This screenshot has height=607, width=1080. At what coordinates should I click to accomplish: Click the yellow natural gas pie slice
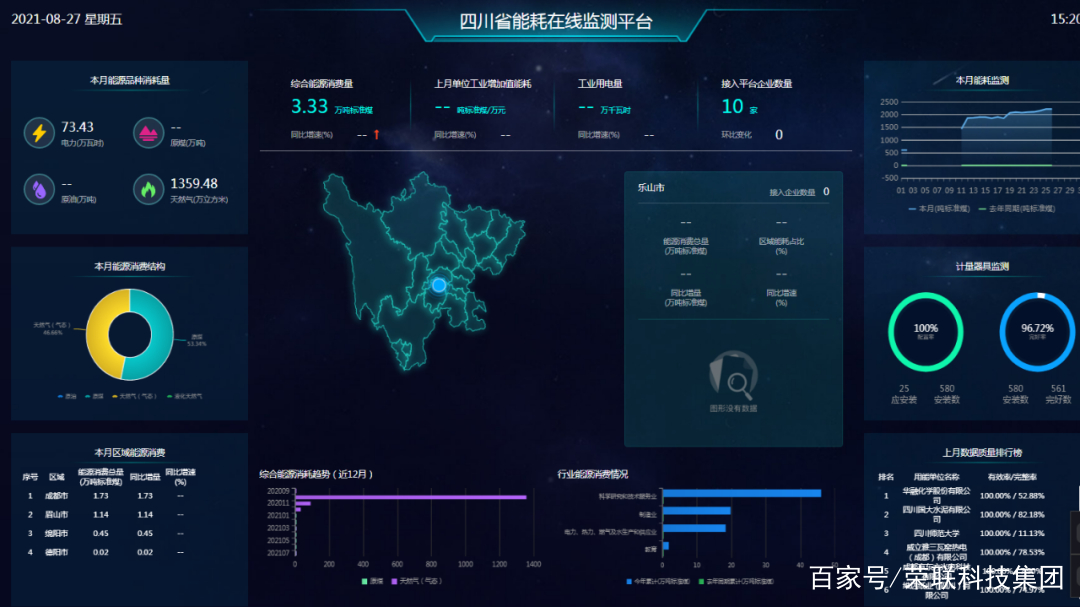click(98, 334)
